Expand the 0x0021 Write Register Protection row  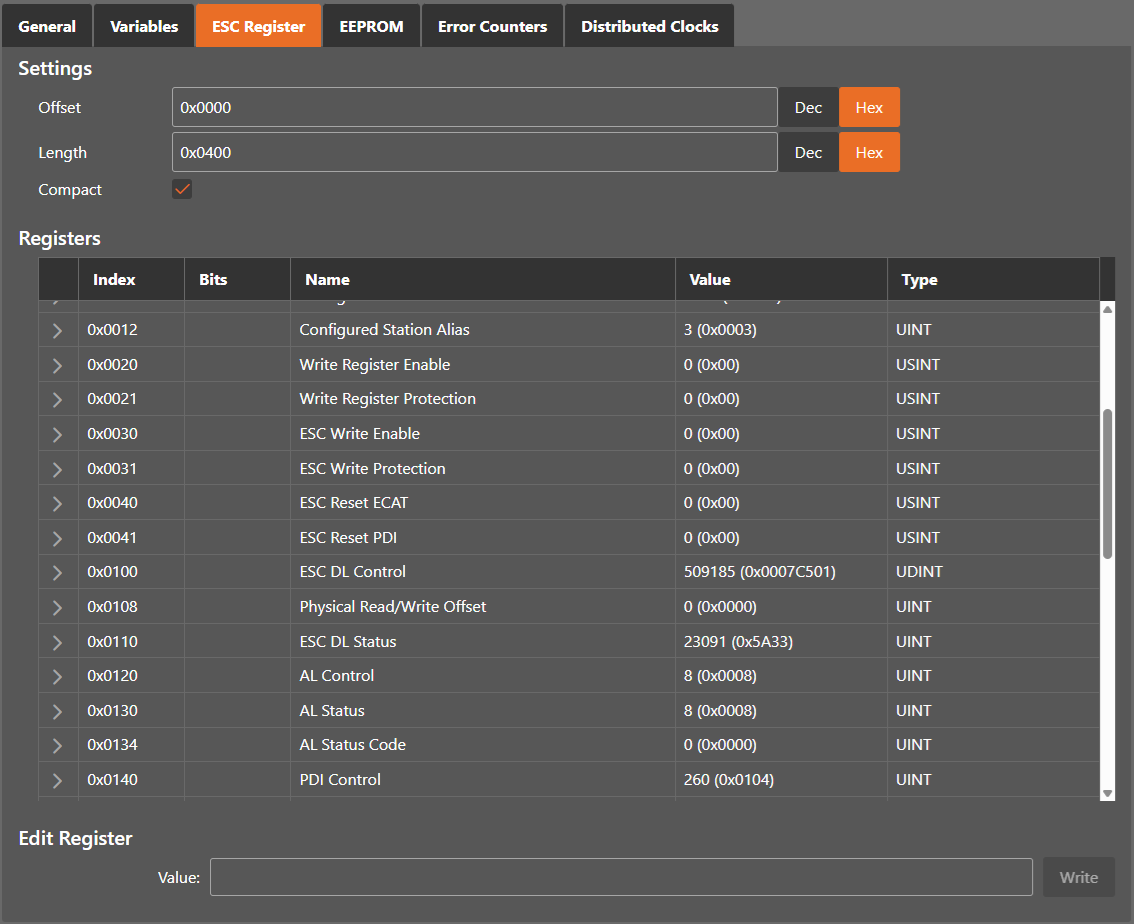click(57, 399)
